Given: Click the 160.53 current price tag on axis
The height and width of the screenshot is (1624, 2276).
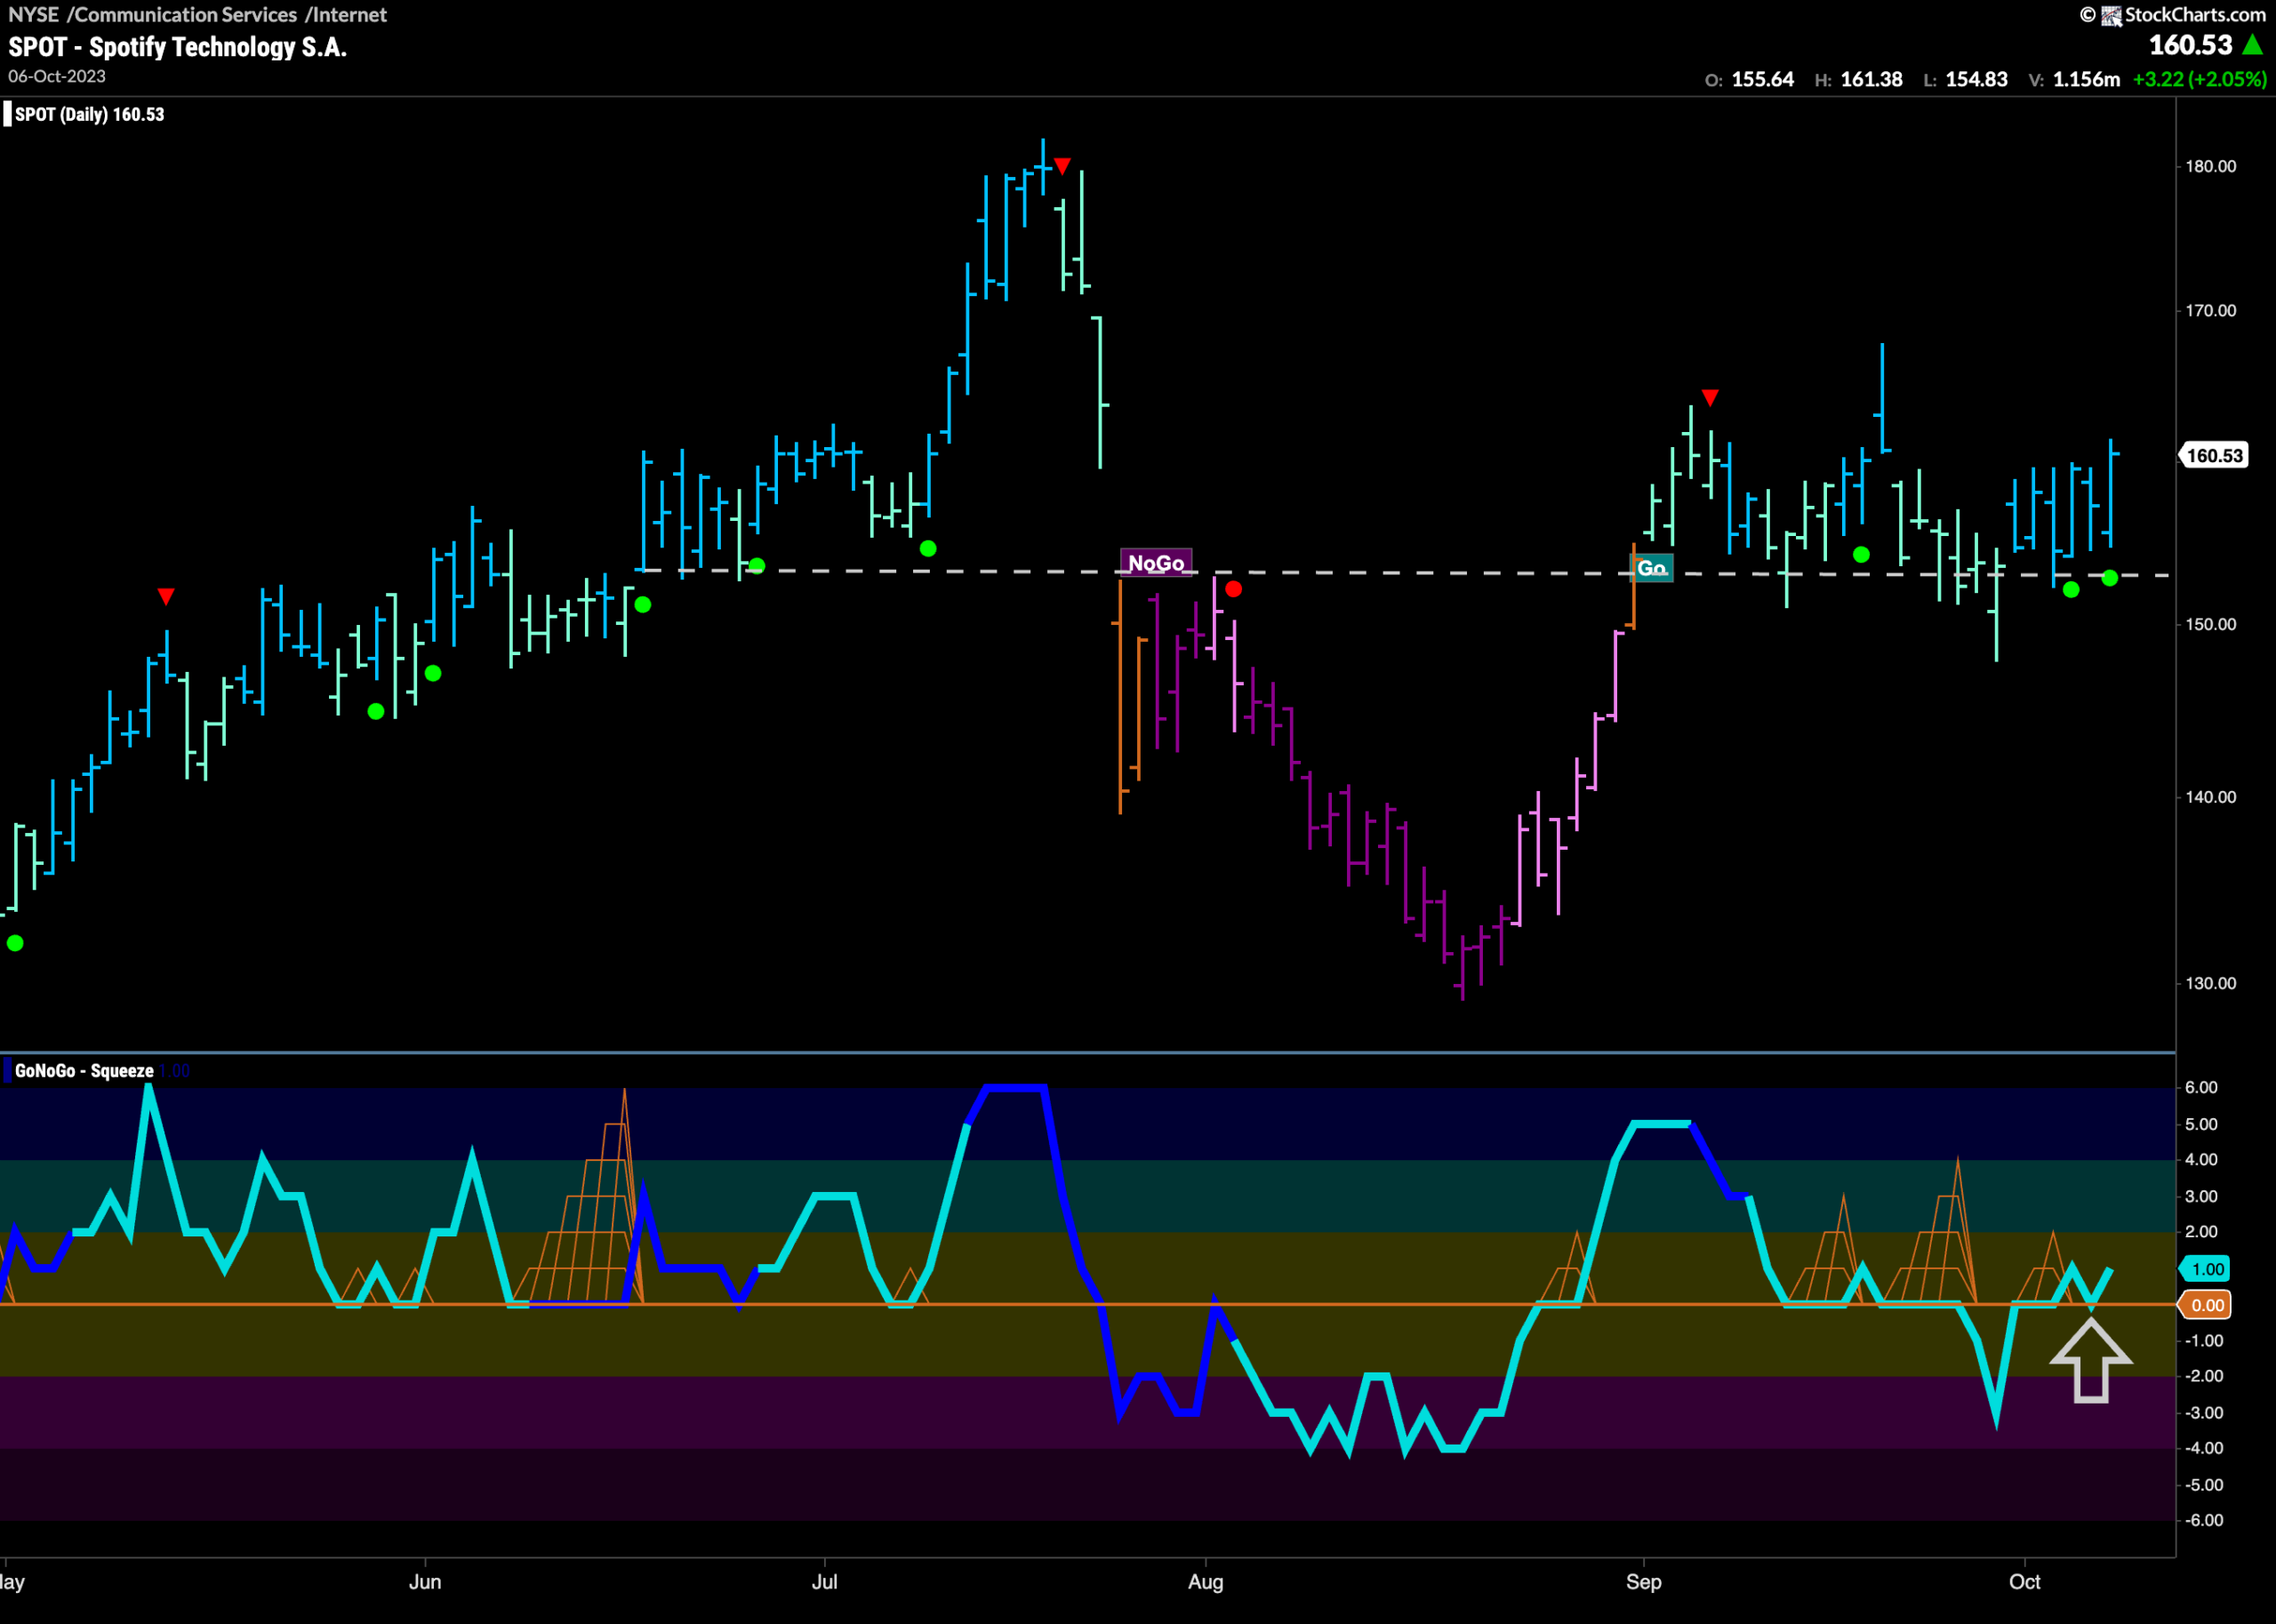Looking at the screenshot, I should point(2213,455).
